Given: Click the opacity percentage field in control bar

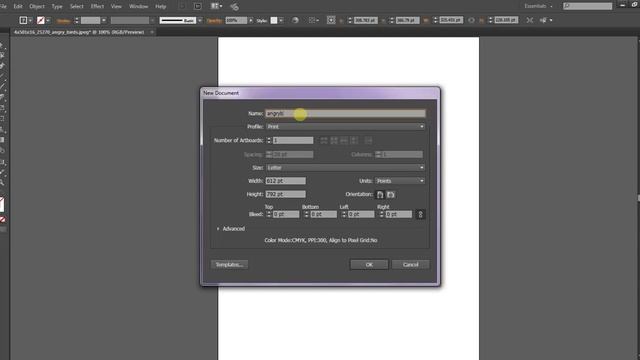Looking at the screenshot, I should tap(236, 20).
